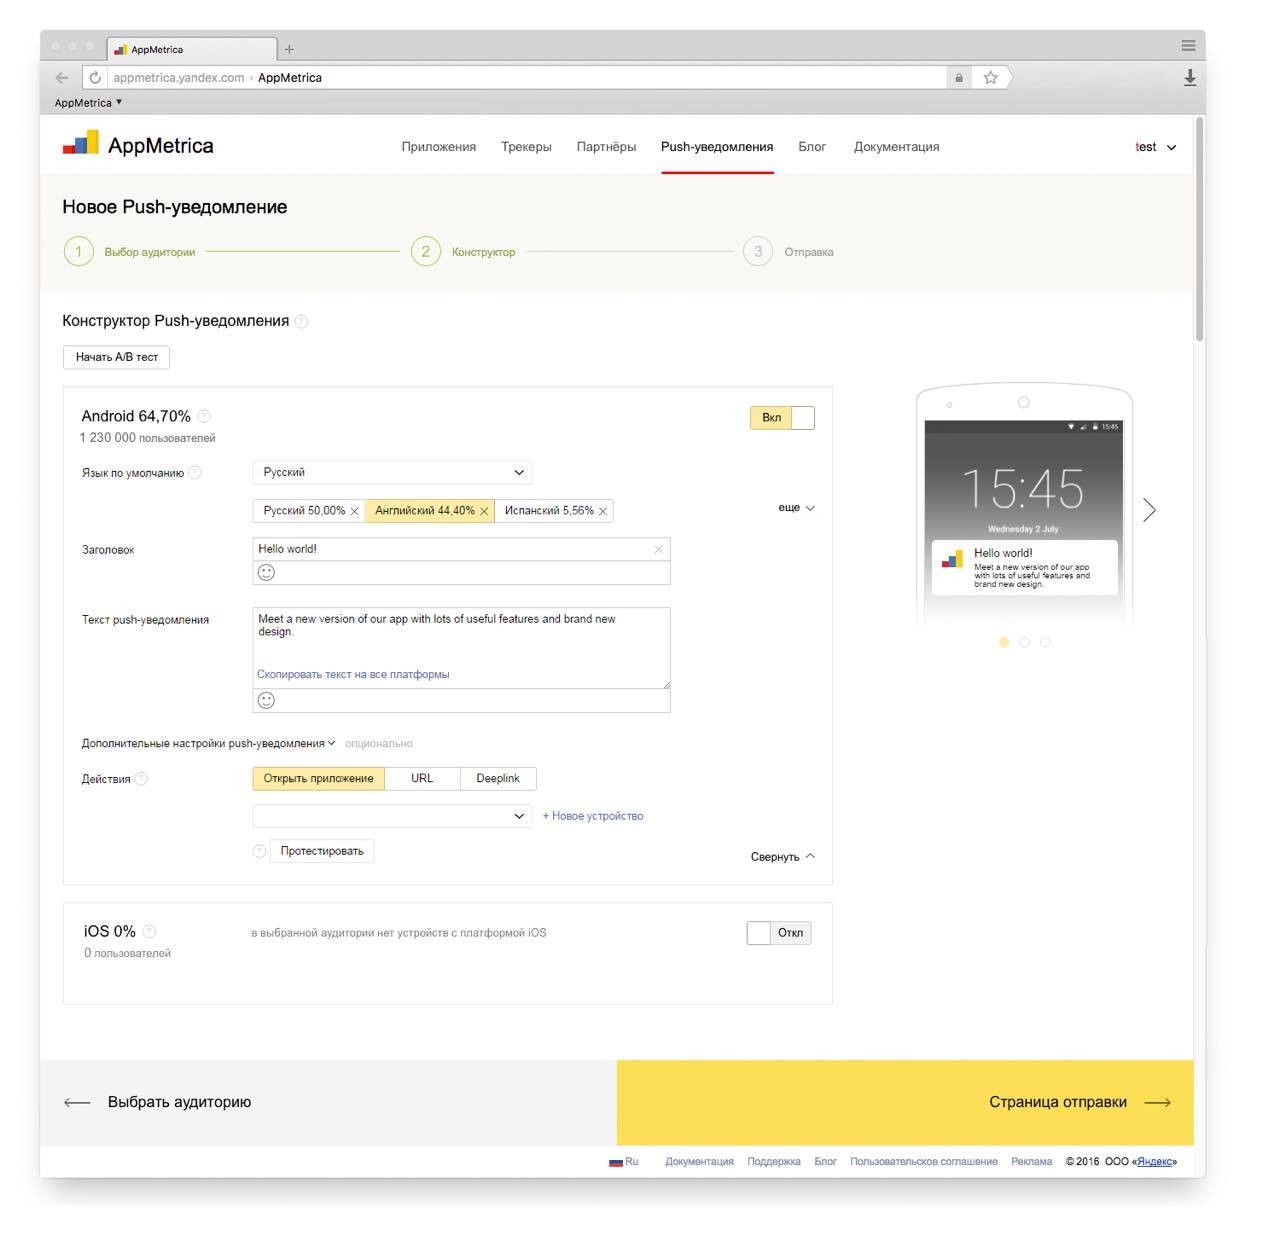Remove the Испанский 5,56% language tag
The height and width of the screenshot is (1259, 1280).
coord(603,511)
